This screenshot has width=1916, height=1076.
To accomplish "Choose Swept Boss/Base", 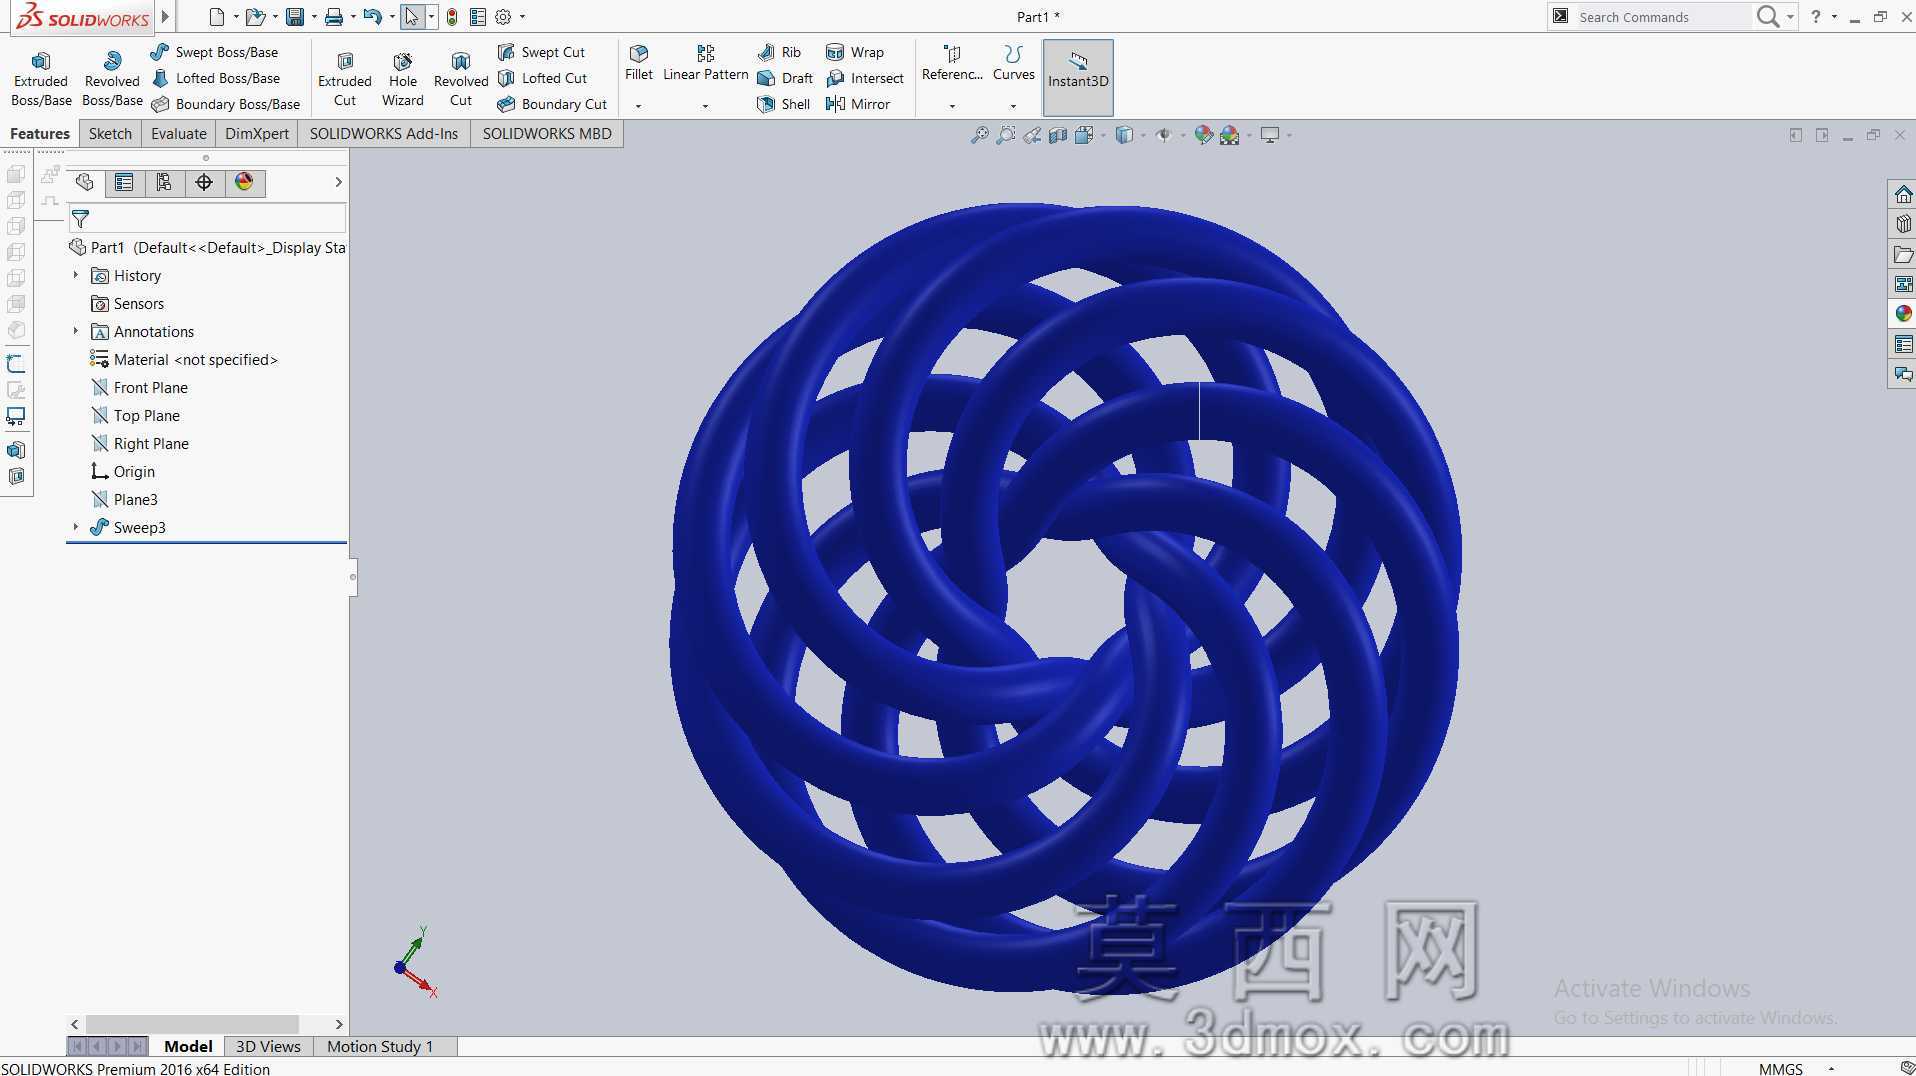I will pyautogui.click(x=214, y=52).
